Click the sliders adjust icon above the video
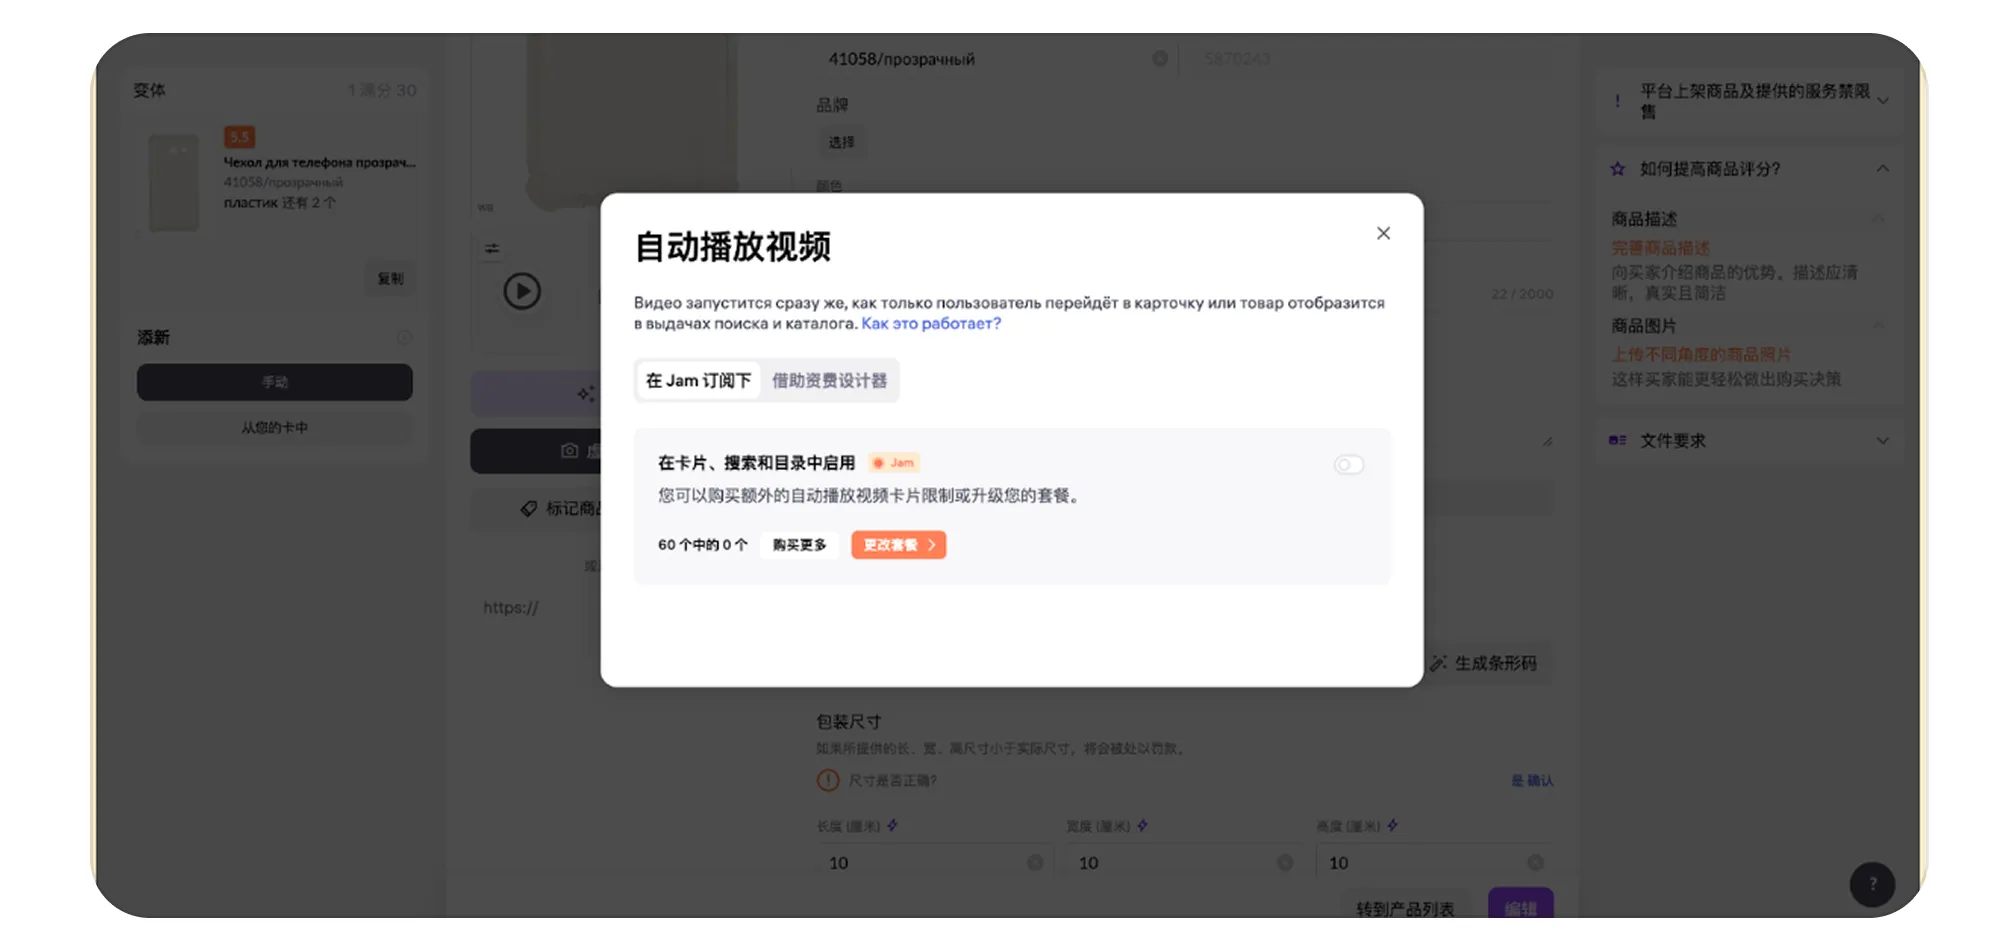Screen dimensions: 2016x948 click(492, 248)
